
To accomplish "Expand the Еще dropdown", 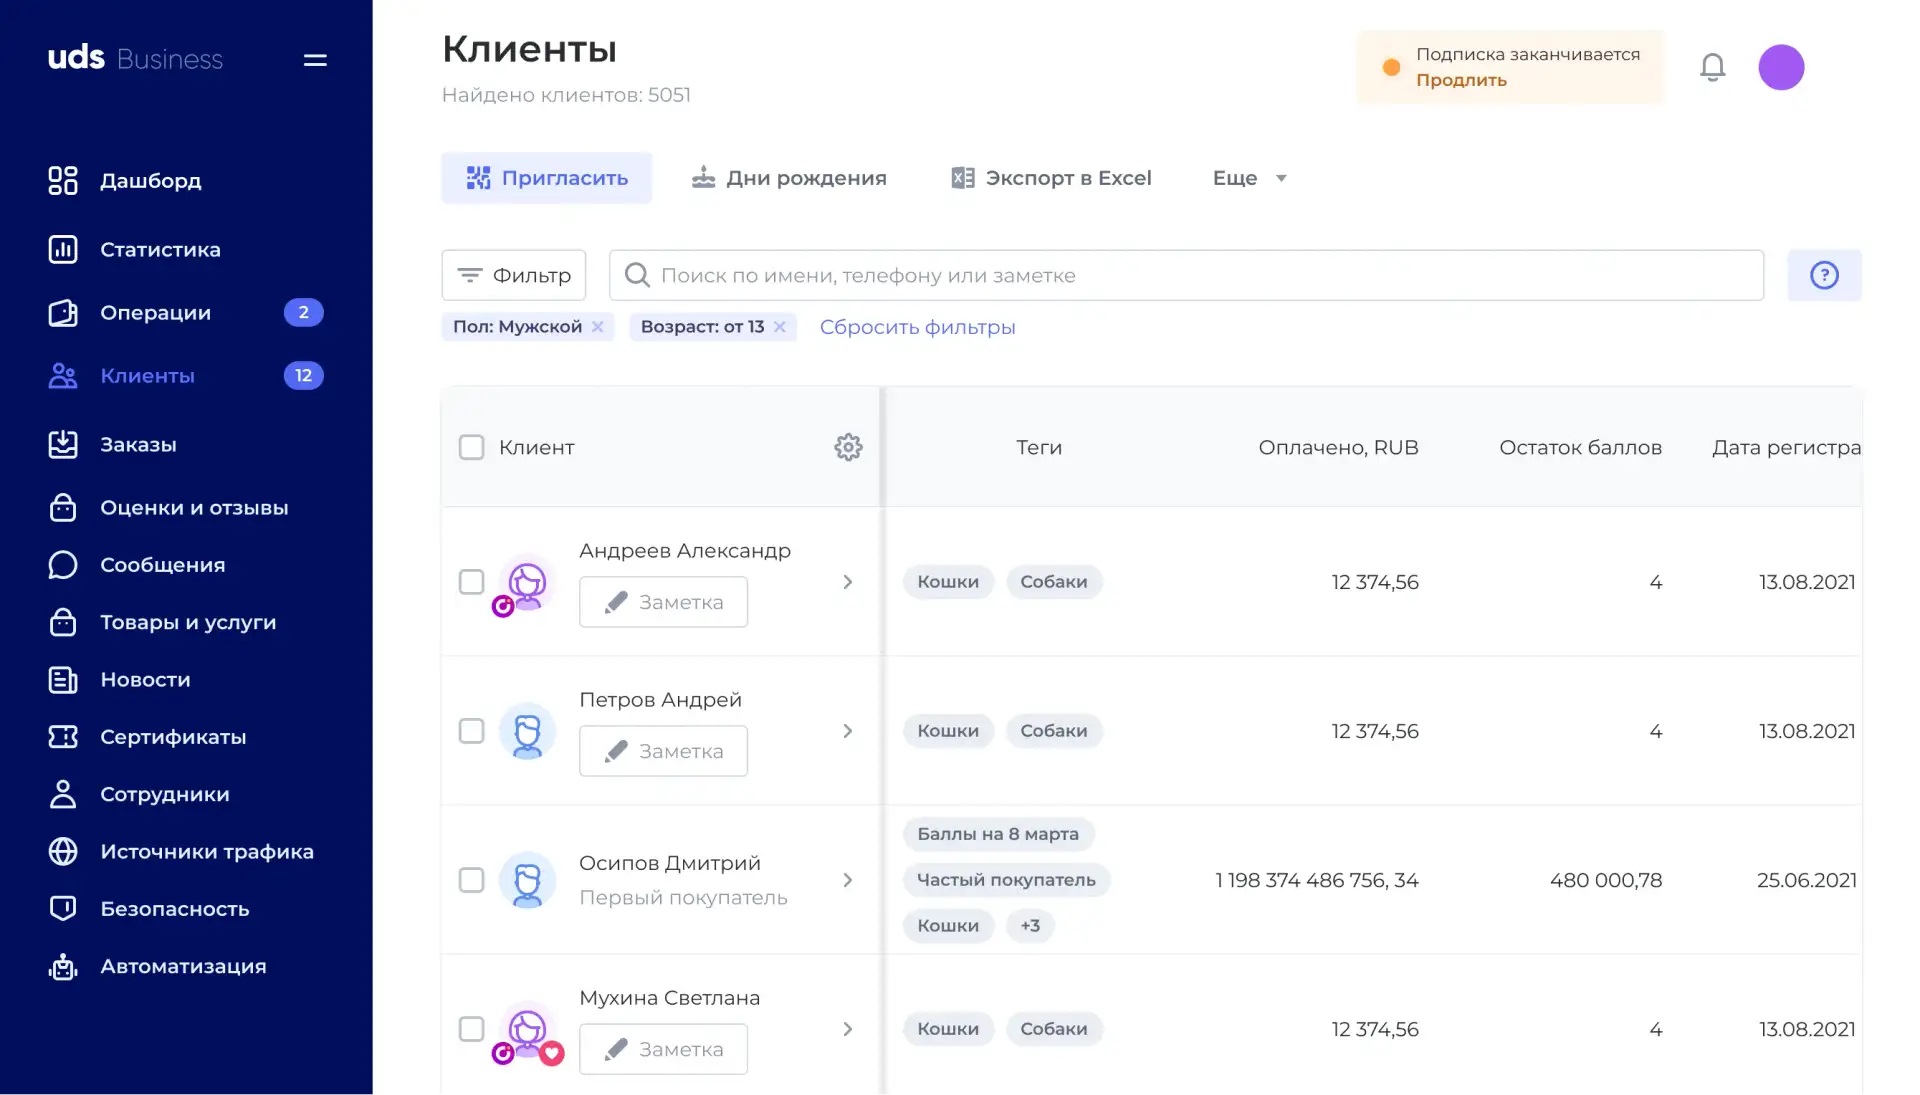I will 1250,178.
